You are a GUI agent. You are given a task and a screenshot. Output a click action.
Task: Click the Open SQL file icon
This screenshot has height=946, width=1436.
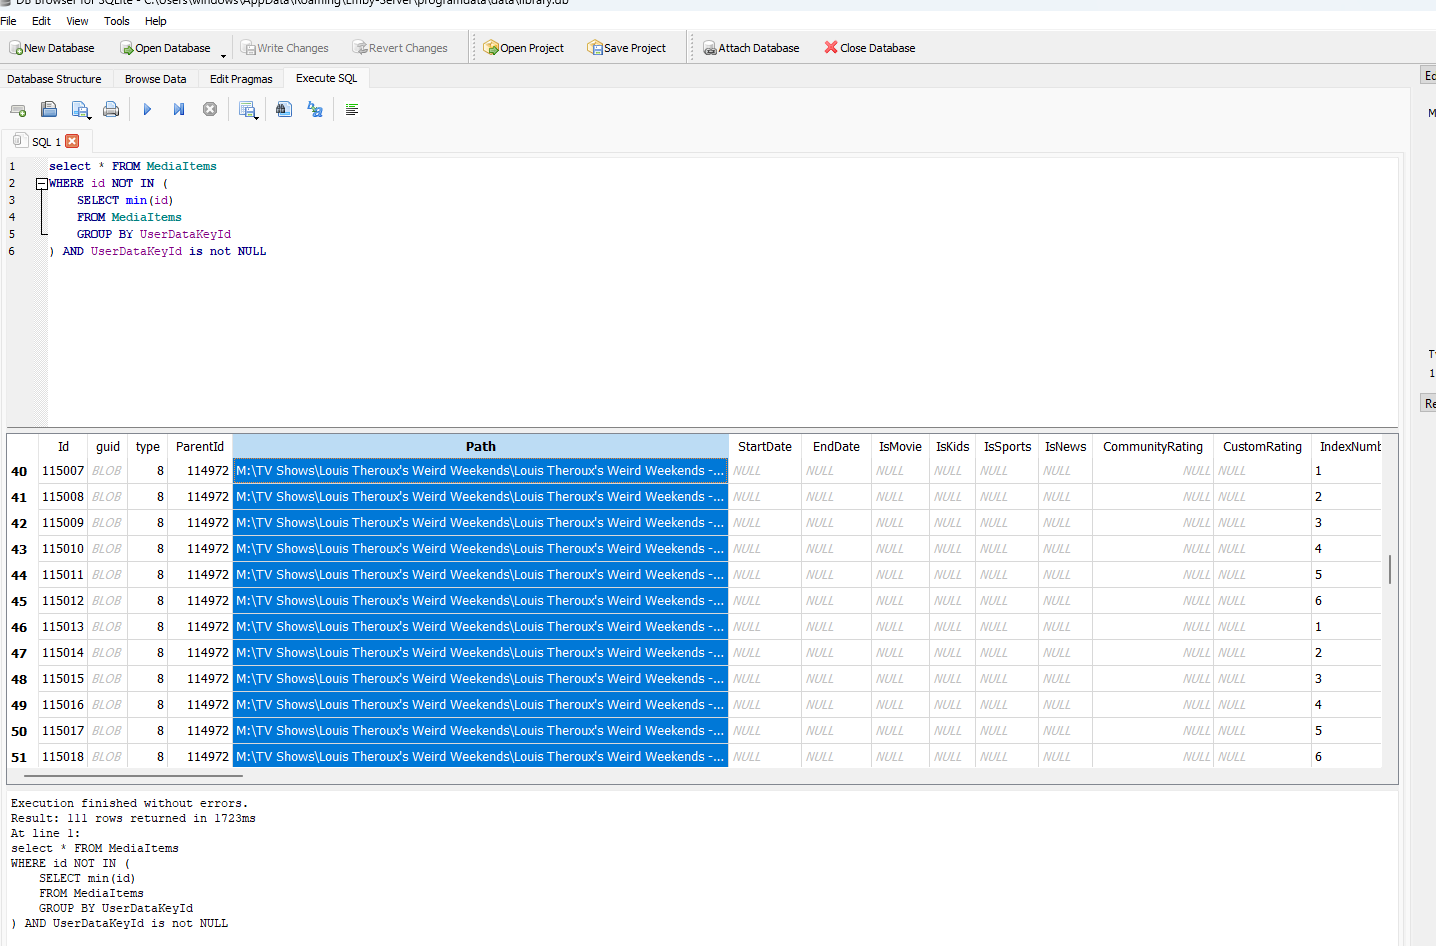48,110
